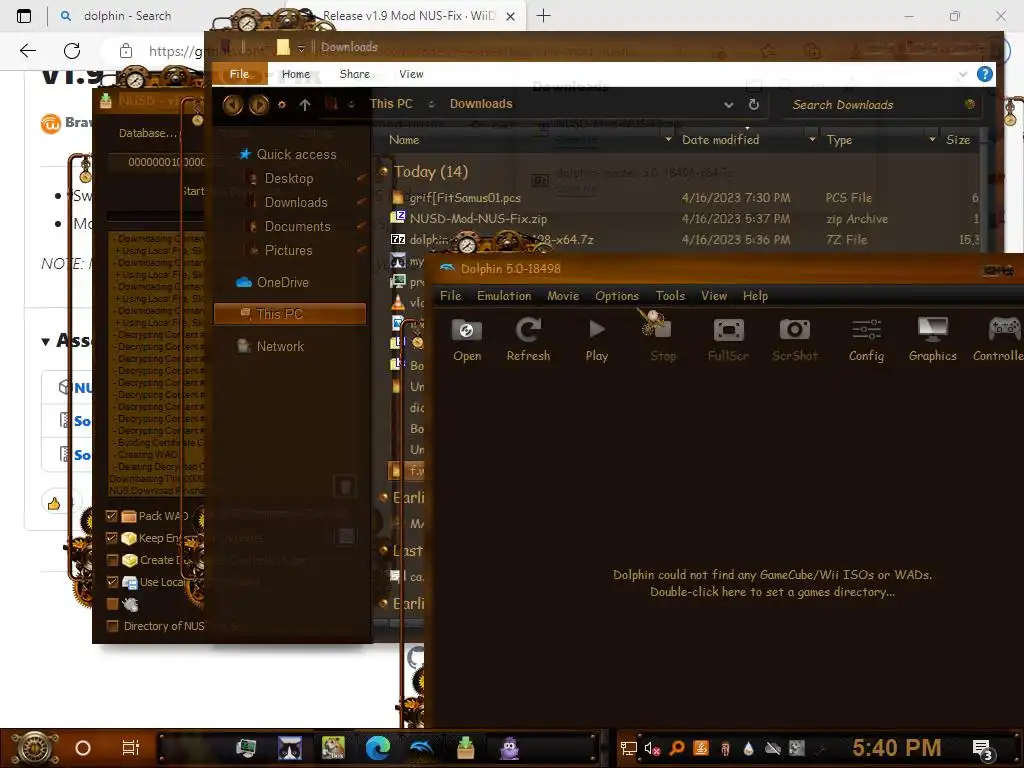Image resolution: width=1024 pixels, height=768 pixels.
Task: Toggle Keep Encrypted checkbox in NUSD
Action: [112, 538]
